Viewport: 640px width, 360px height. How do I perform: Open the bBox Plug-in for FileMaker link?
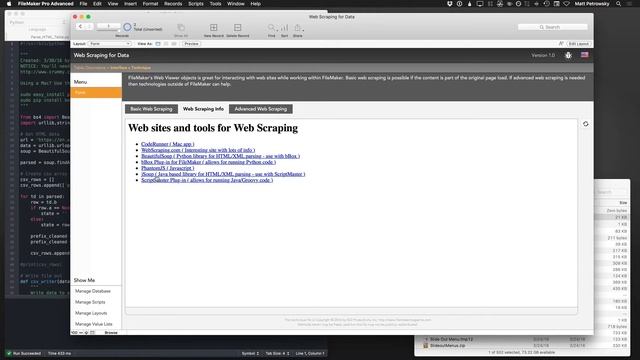click(x=209, y=162)
